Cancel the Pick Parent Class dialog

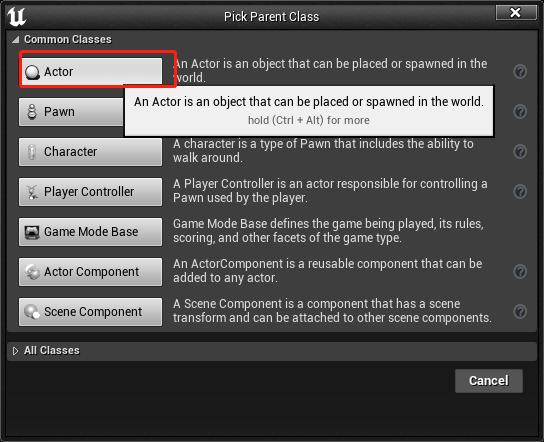tap(488, 381)
